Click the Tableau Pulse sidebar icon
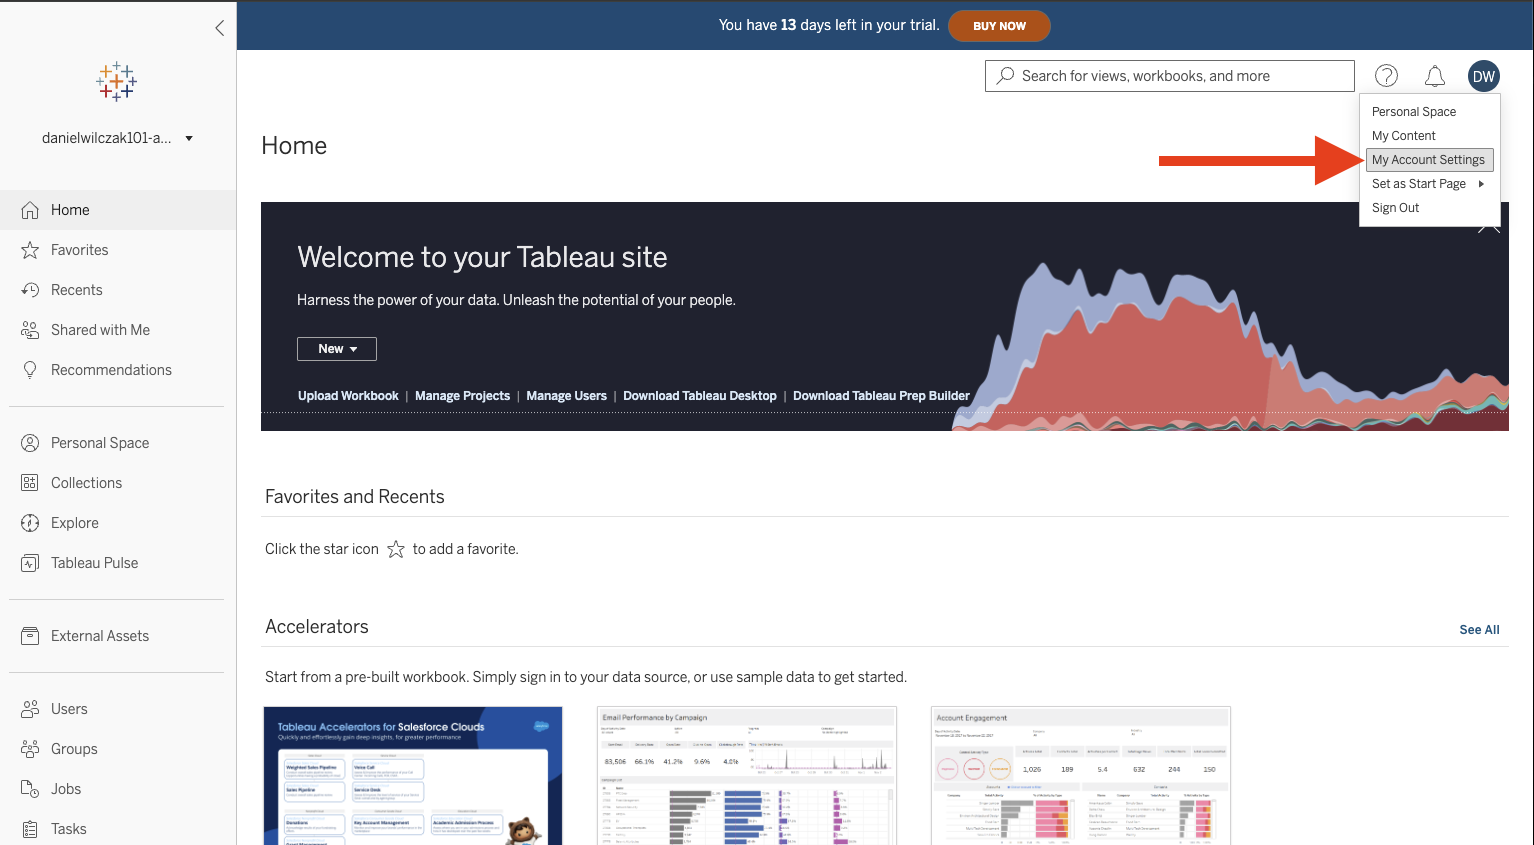Image resolution: width=1534 pixels, height=845 pixels. coord(30,563)
